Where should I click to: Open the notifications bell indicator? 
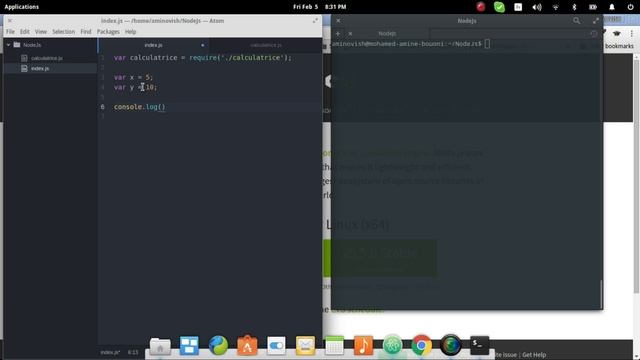point(612,7)
